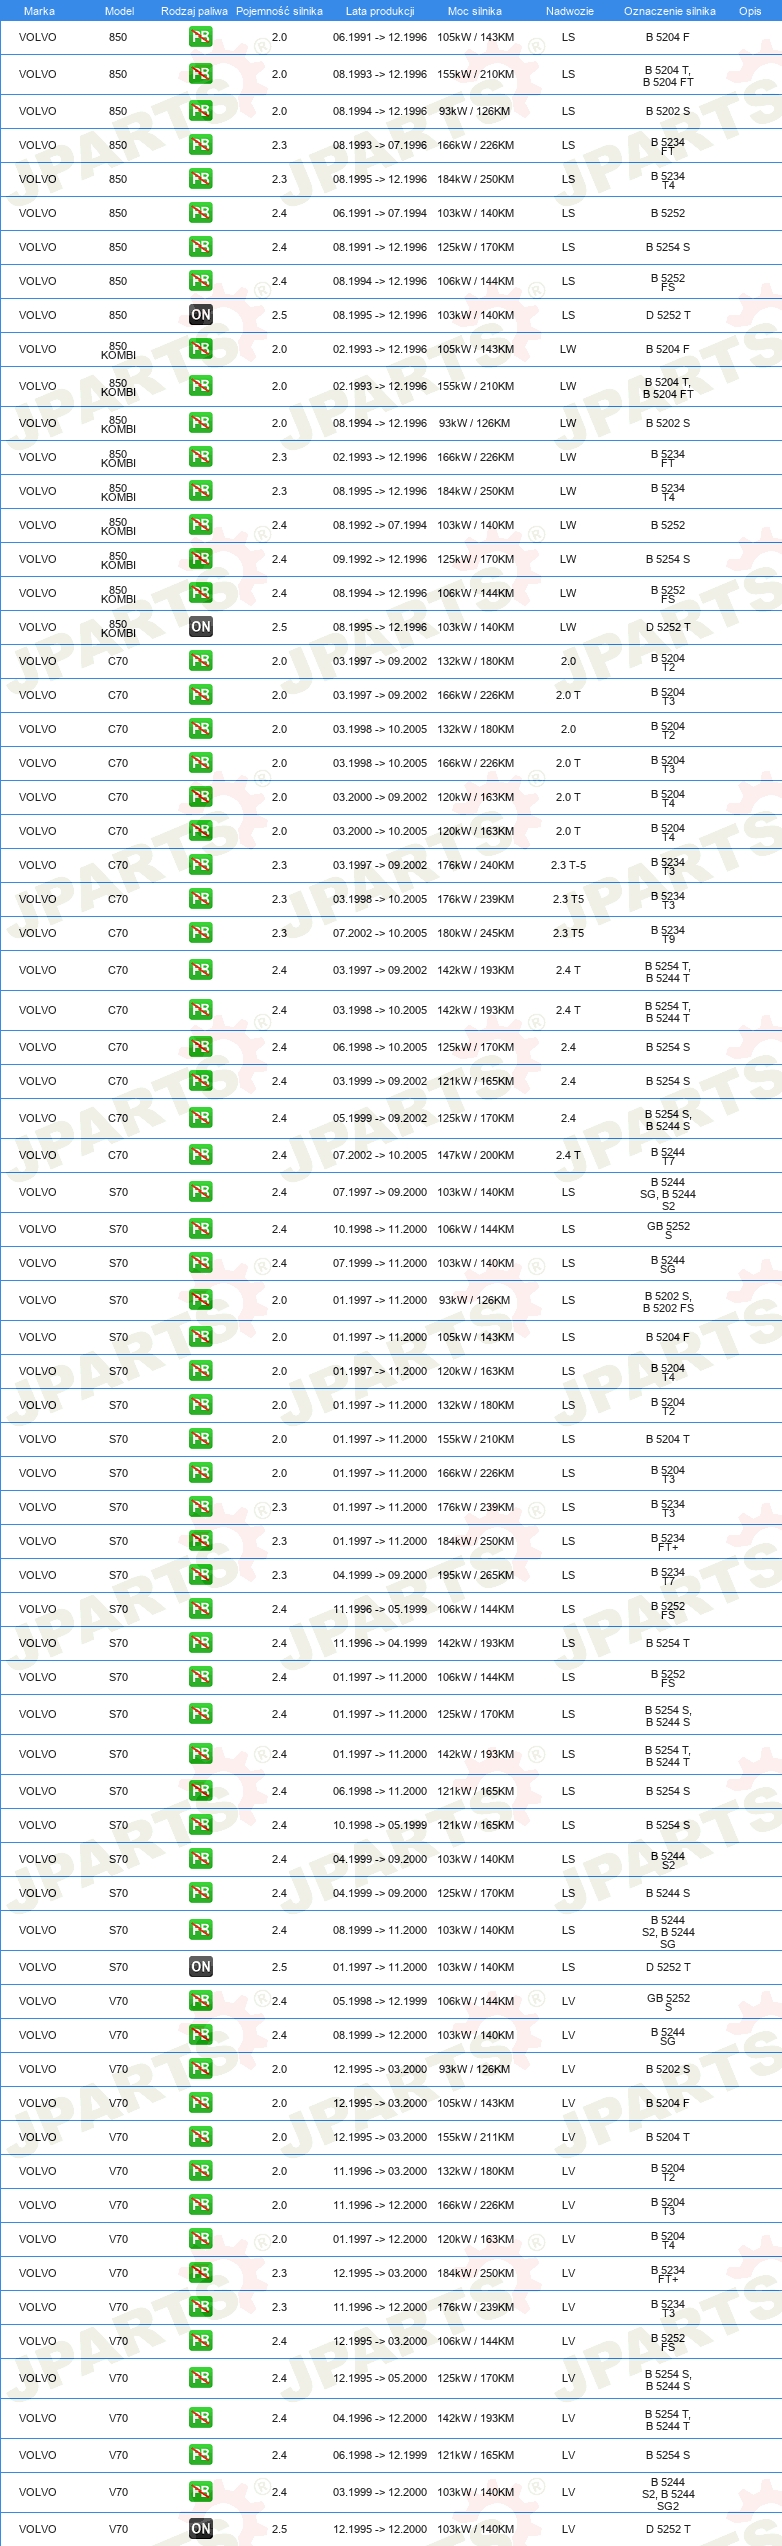This screenshot has width=782, height=2546.
Task: Select the PB icon in S70 93kW / 126KM row
Action: [x=201, y=1300]
